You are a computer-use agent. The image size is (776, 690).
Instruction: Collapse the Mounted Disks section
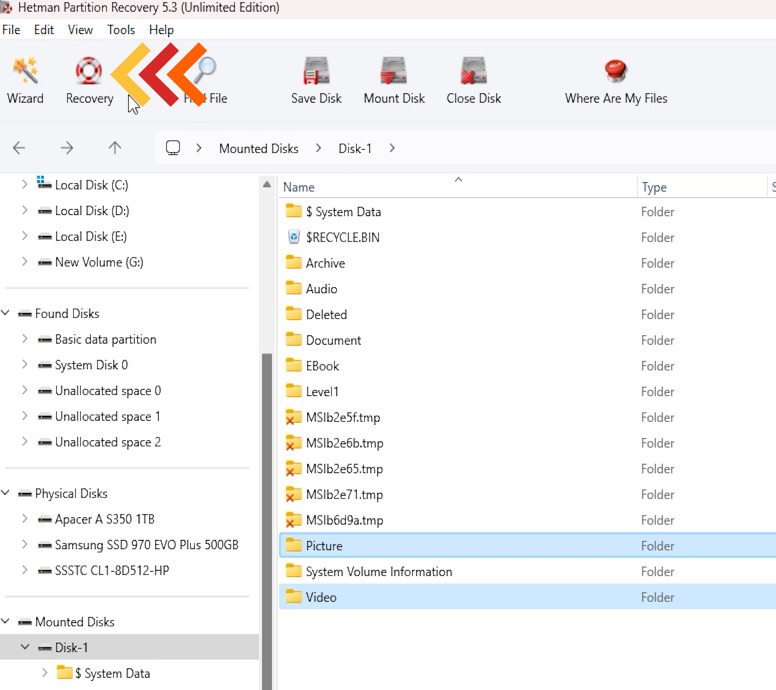coord(5,622)
